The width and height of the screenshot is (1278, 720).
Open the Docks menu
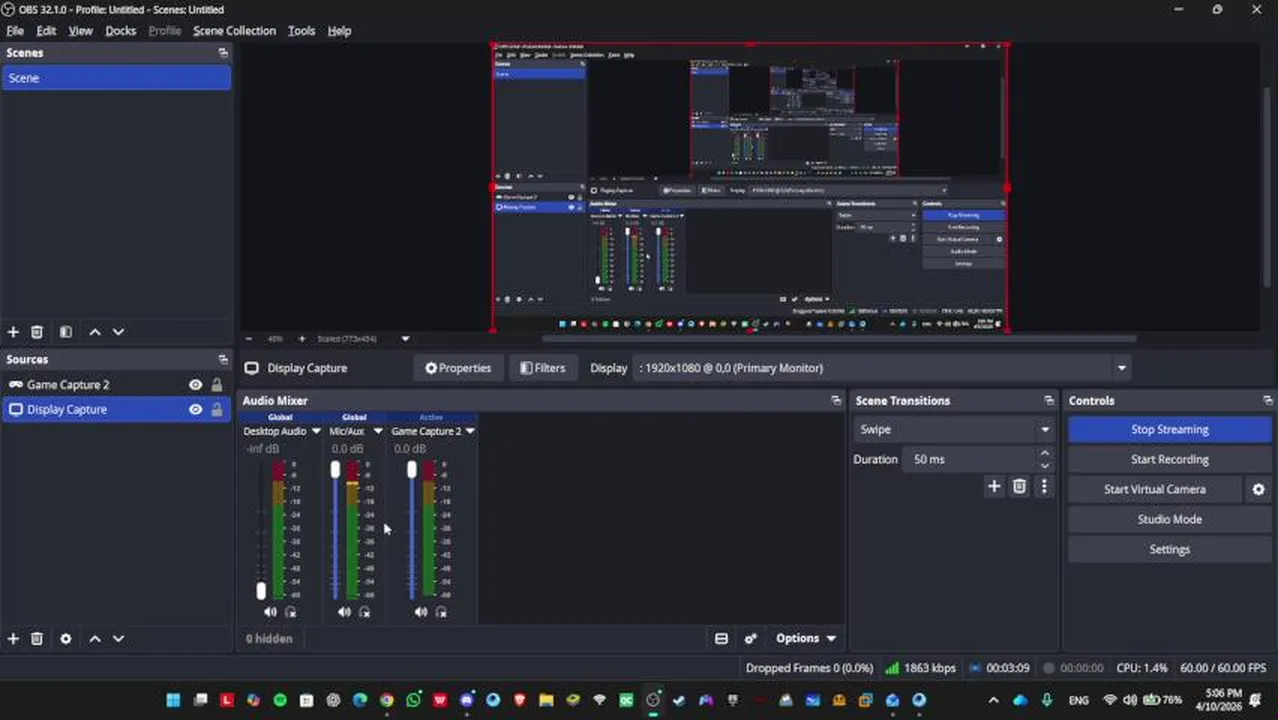[x=121, y=31]
